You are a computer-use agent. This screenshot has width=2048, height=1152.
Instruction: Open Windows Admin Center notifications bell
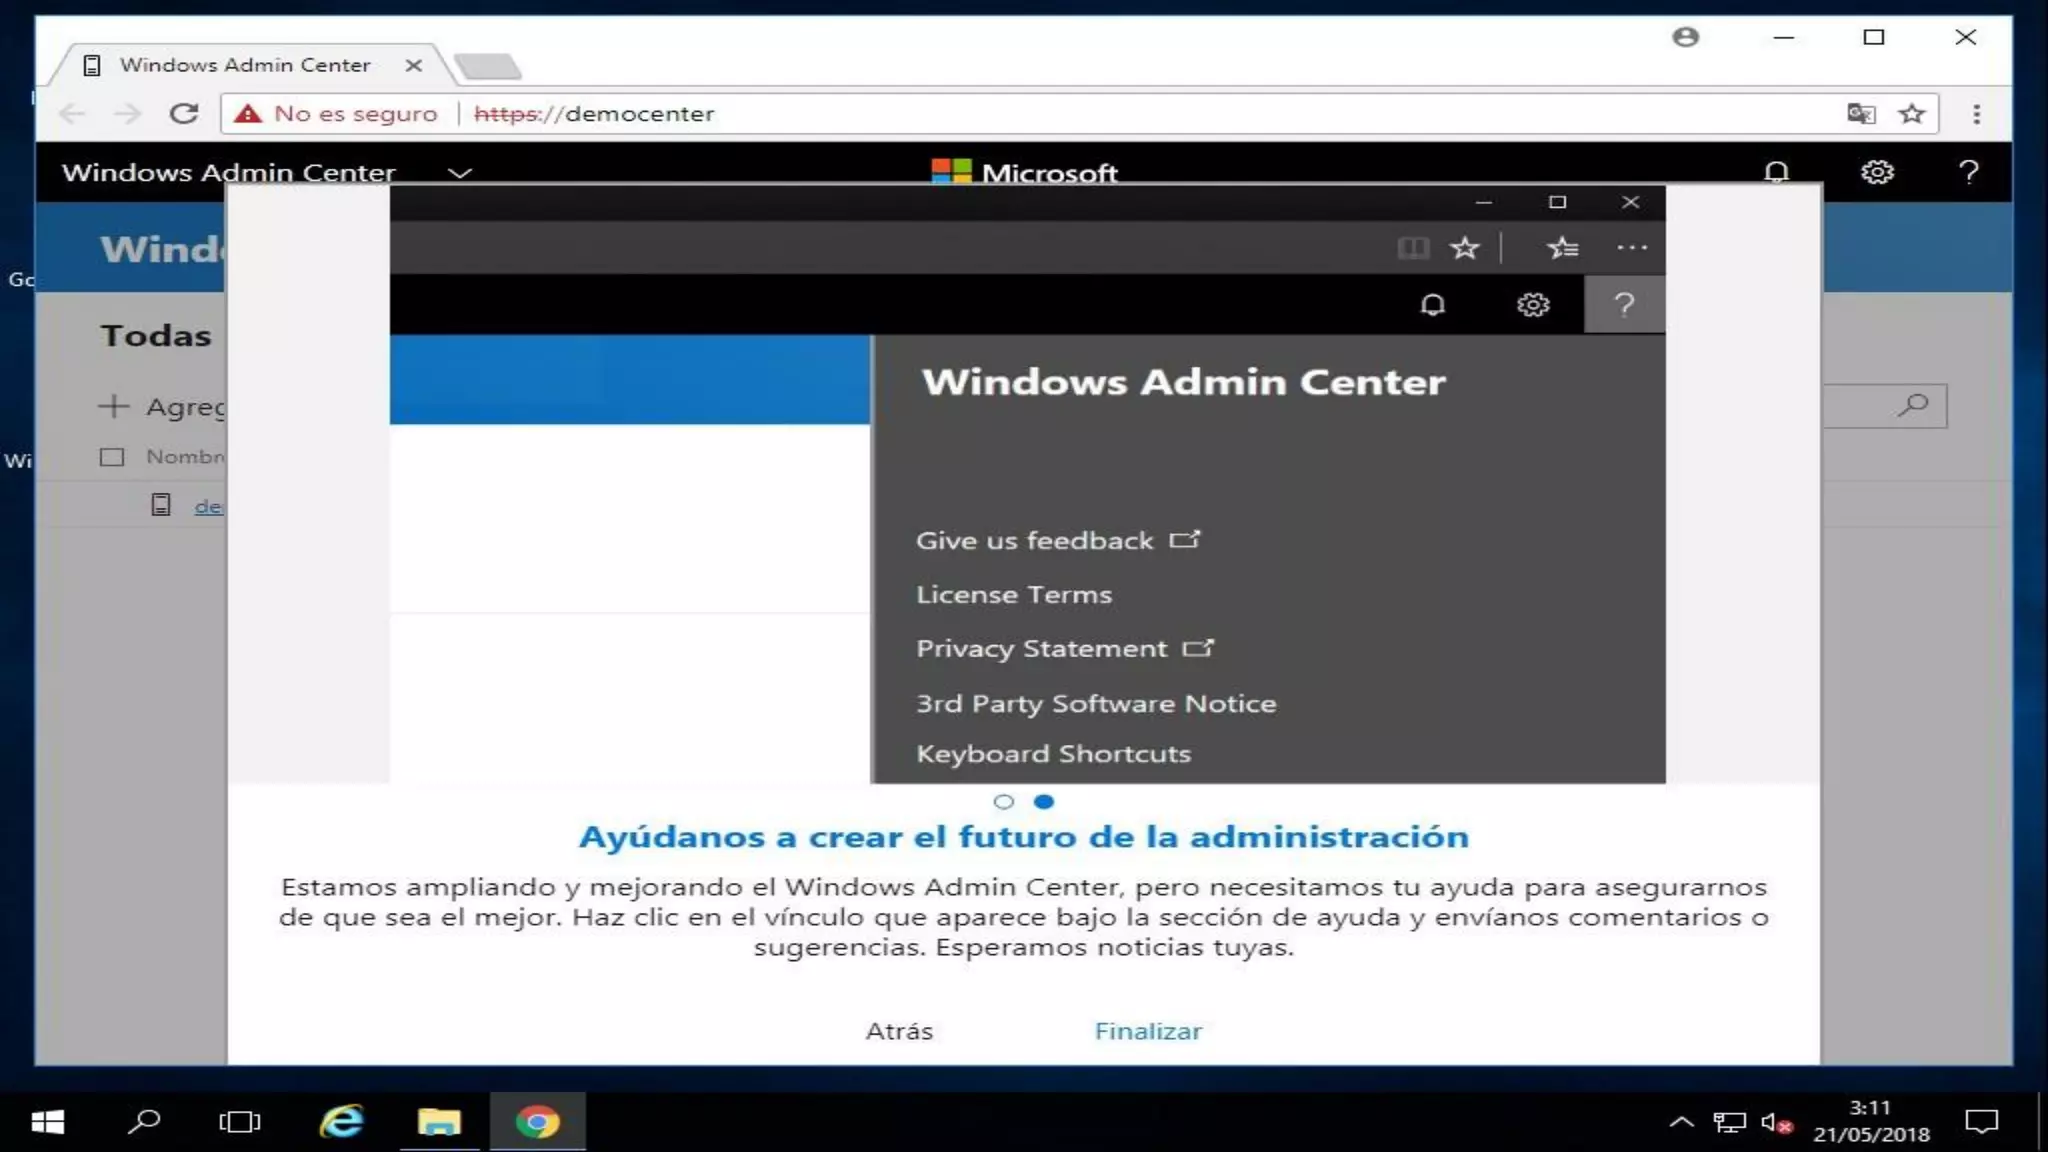1776,172
